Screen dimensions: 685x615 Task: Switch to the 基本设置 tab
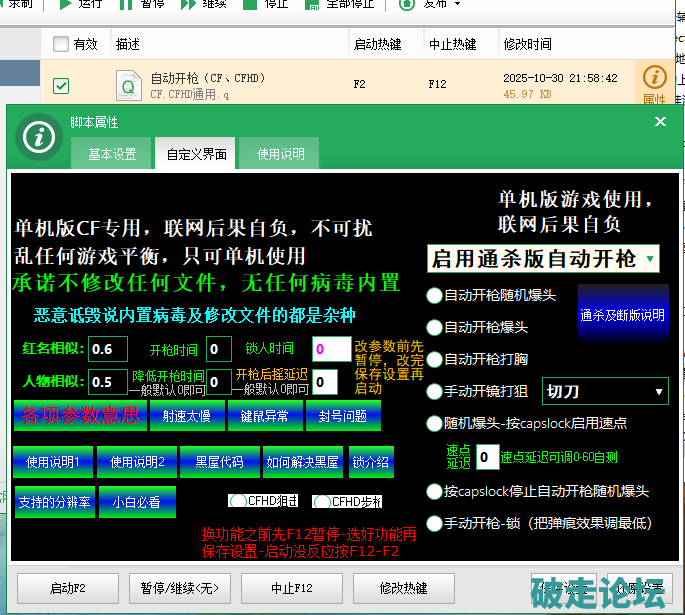tap(112, 154)
